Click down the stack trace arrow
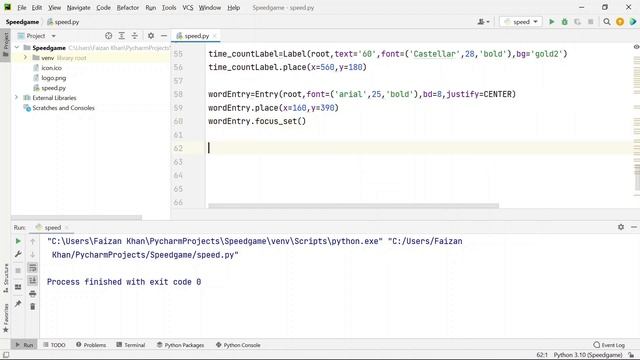 33,254
